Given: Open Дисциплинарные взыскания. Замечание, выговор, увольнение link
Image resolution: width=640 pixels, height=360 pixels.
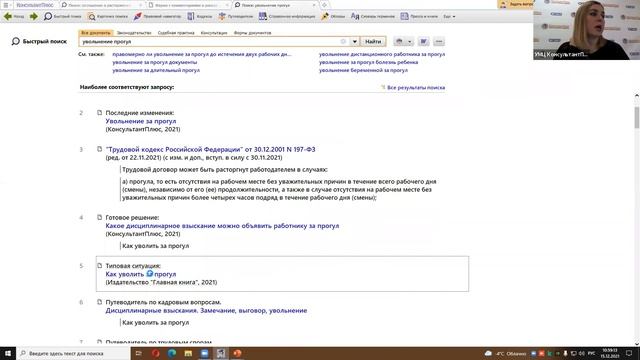Looking at the screenshot, I should click(206, 311).
